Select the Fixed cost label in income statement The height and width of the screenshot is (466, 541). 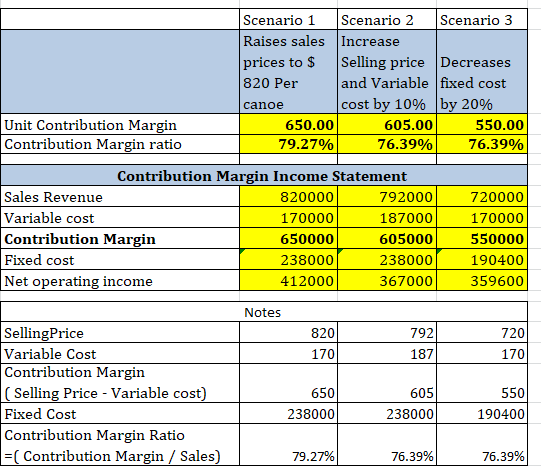[120, 260]
